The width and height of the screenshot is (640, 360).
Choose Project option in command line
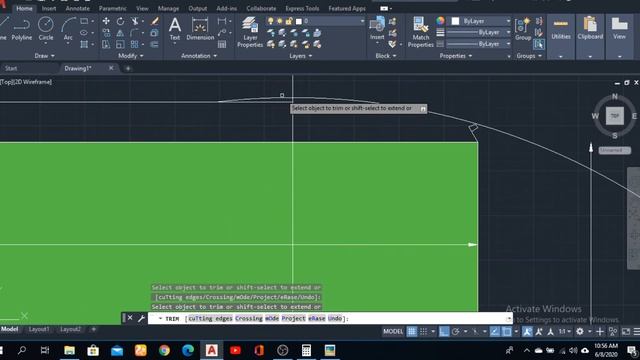pyautogui.click(x=293, y=318)
